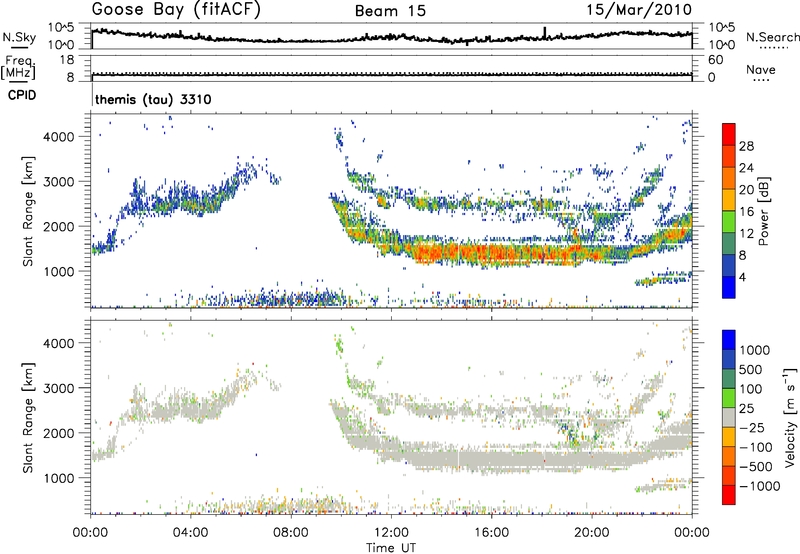Pick the gray ±25 velocity color swatch
This screenshot has width=800, height=554.
click(x=729, y=418)
